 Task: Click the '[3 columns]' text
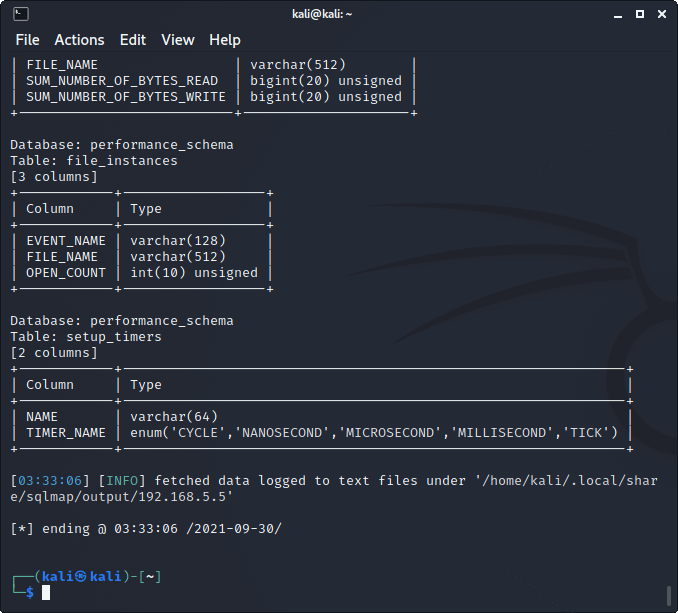(54, 177)
